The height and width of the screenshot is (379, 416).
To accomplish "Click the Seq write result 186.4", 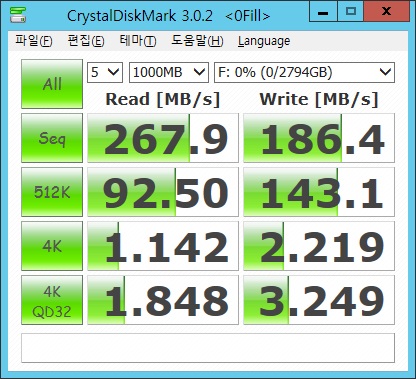I will coord(319,138).
